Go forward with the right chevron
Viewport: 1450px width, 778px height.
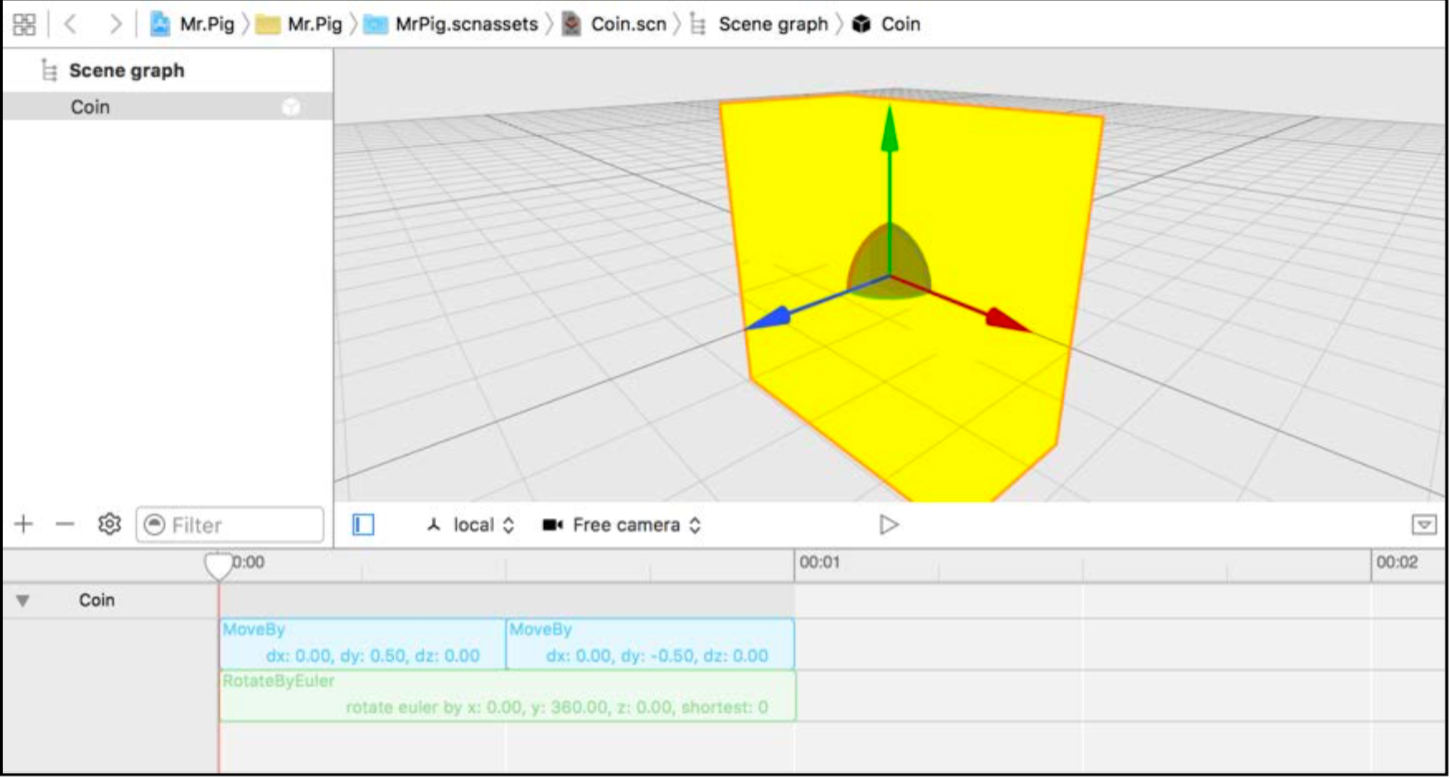(116, 24)
